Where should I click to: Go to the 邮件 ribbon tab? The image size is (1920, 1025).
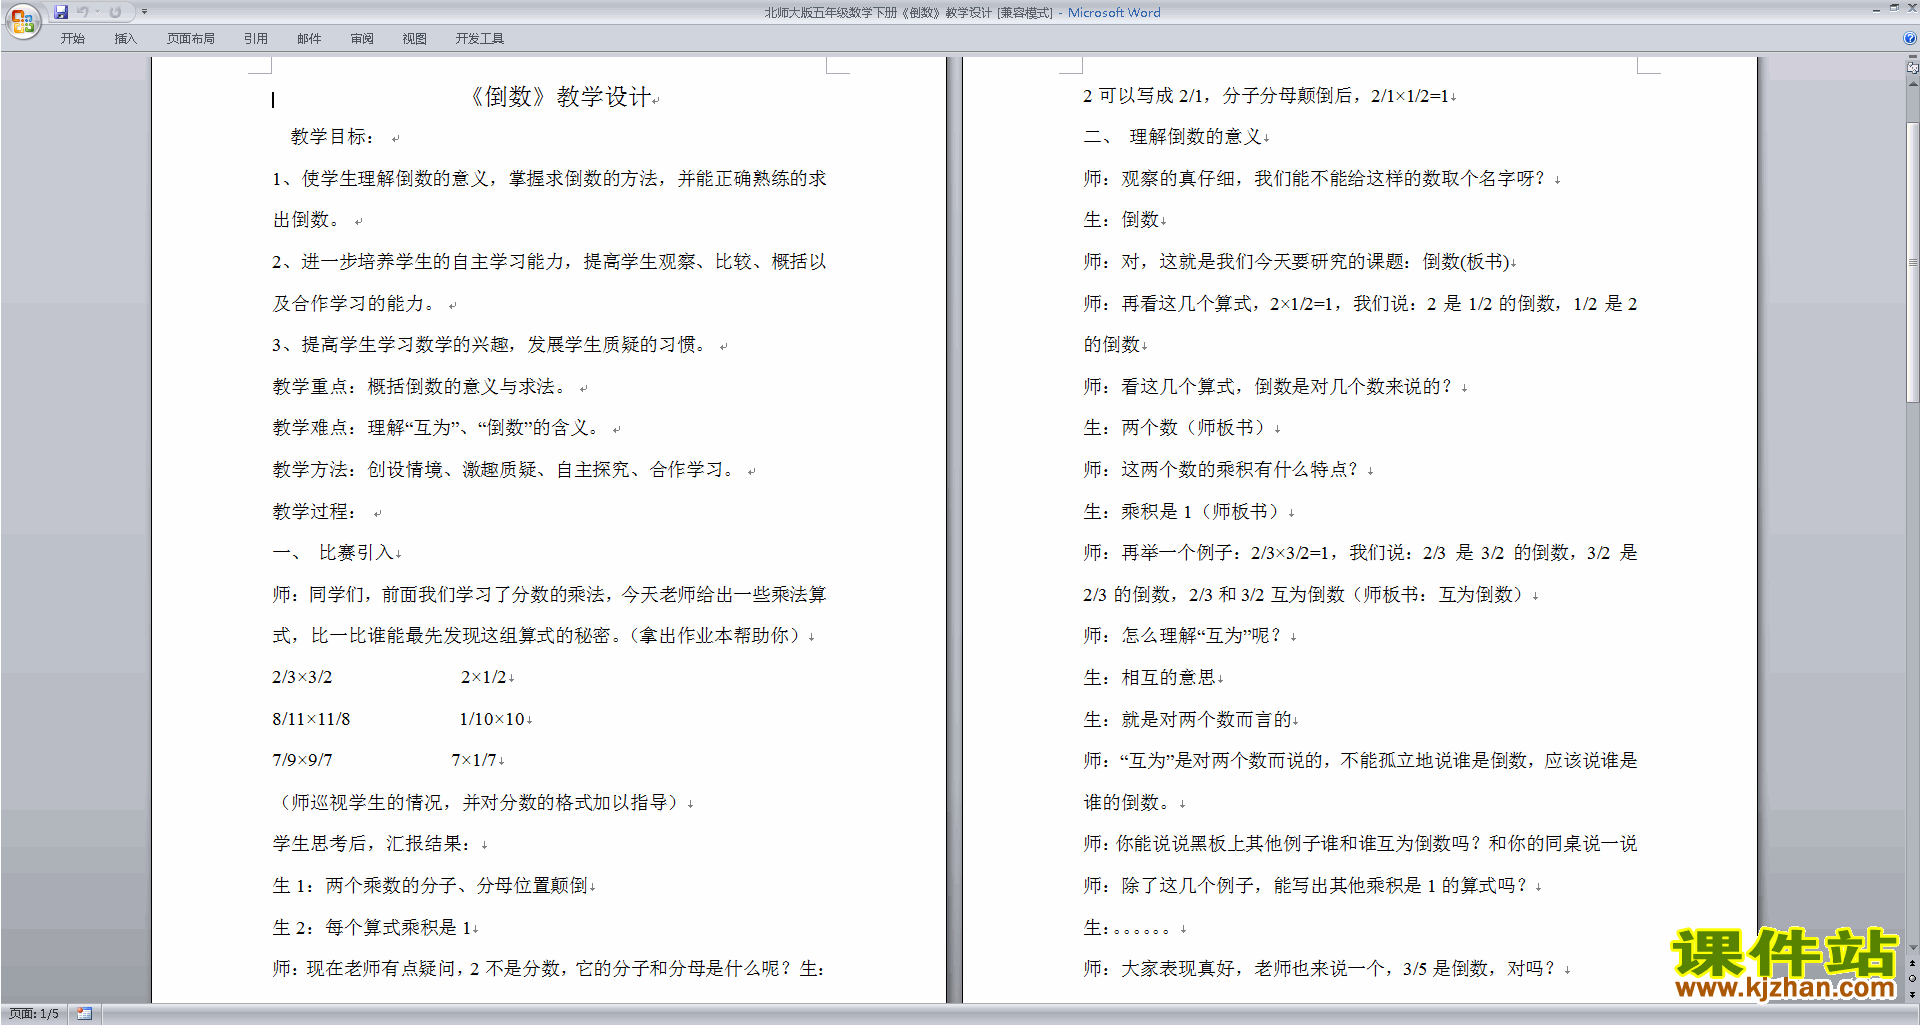(x=309, y=38)
